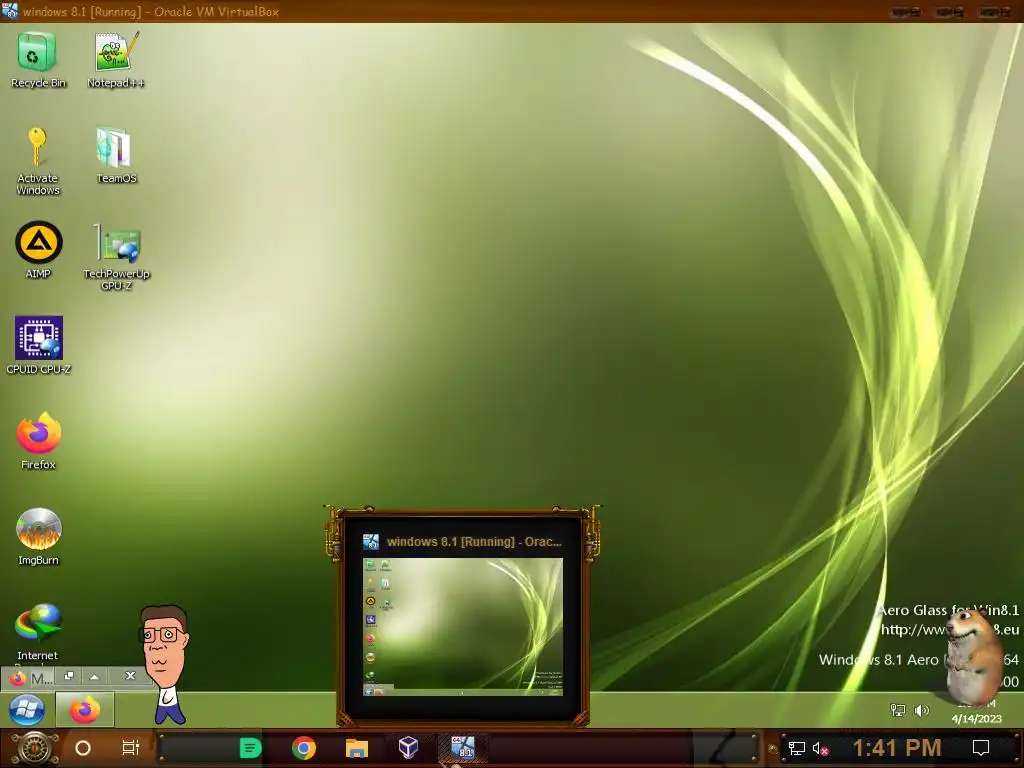
Task: Open the host Action Center notification icon
Action: (x=981, y=748)
